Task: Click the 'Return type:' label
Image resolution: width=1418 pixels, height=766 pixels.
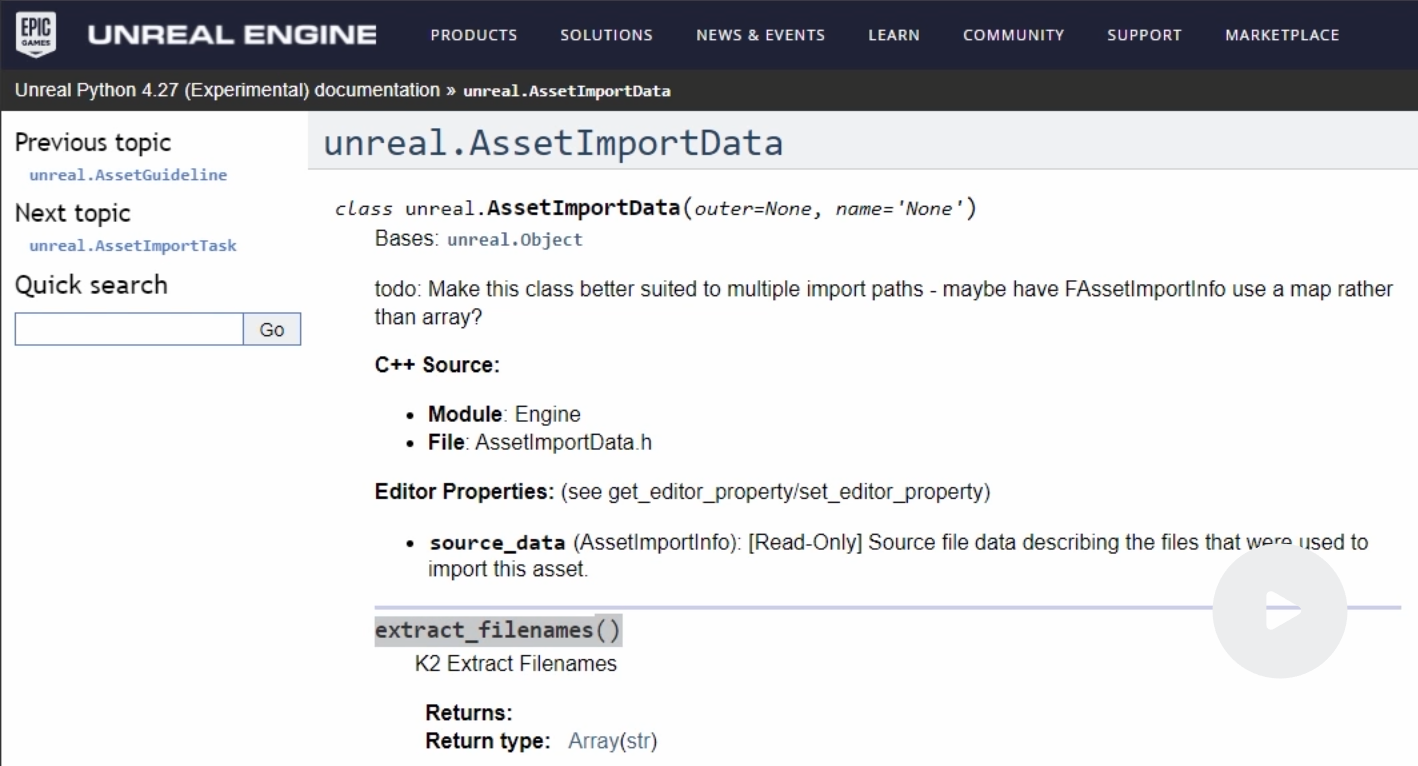Action: coord(488,742)
